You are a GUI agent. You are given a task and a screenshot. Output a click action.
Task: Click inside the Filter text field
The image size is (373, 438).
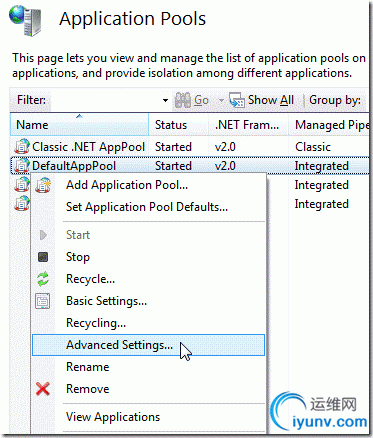[105, 100]
